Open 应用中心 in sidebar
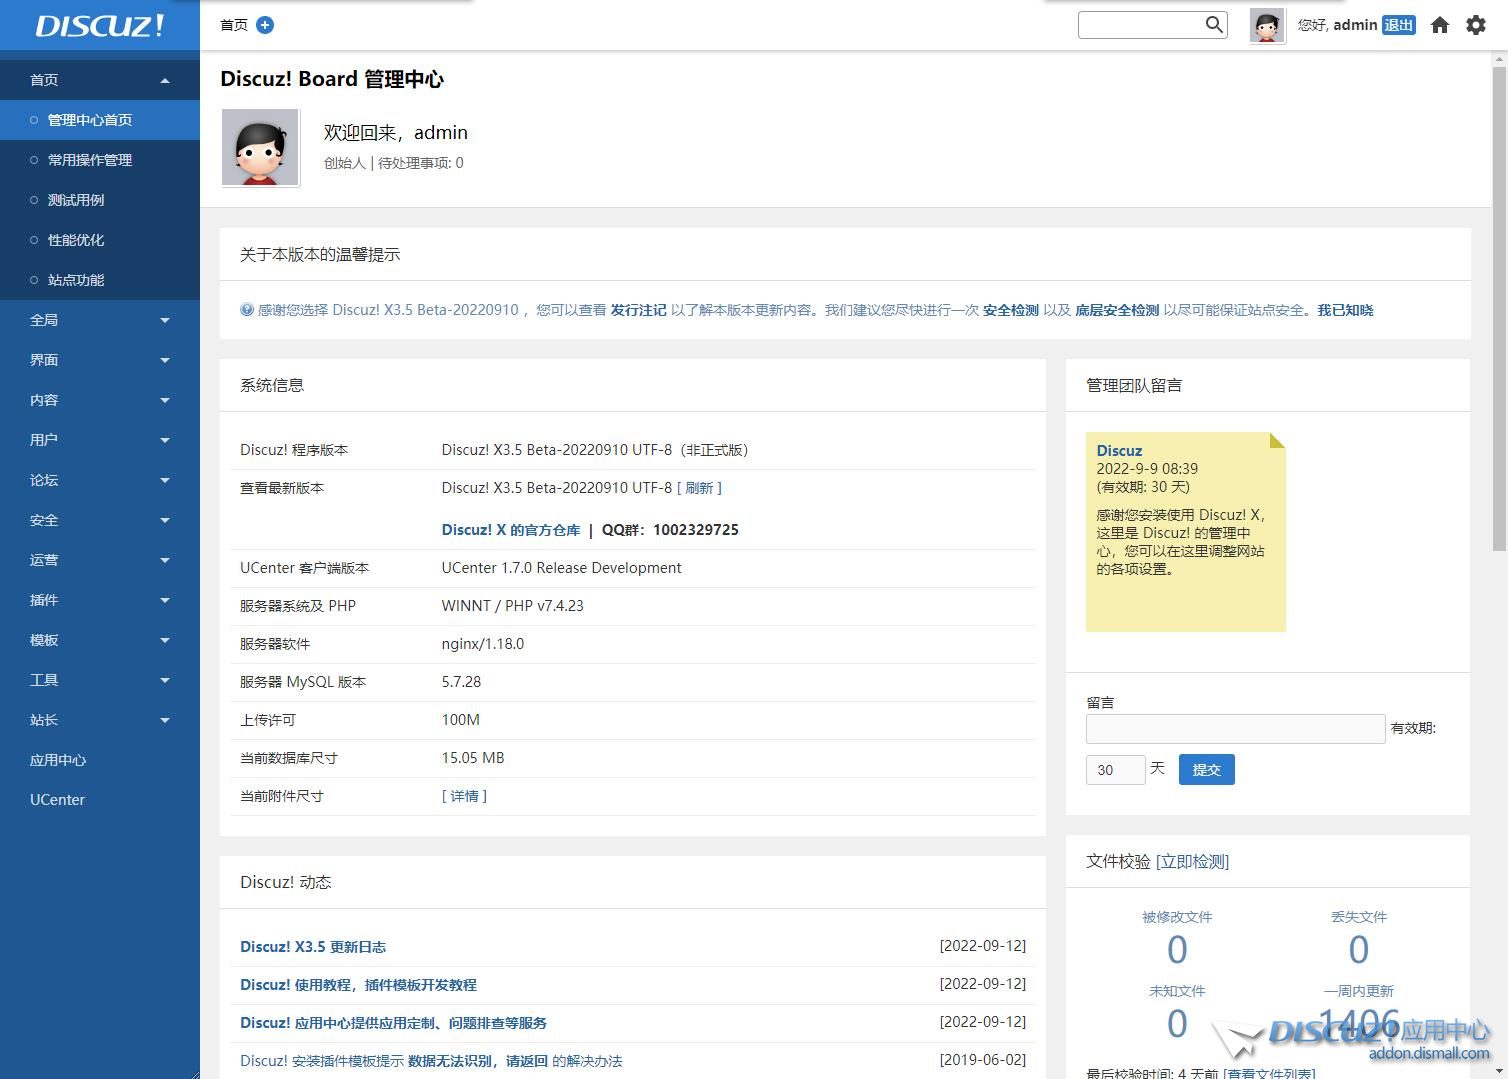The height and width of the screenshot is (1079, 1508). pyautogui.click(x=58, y=760)
